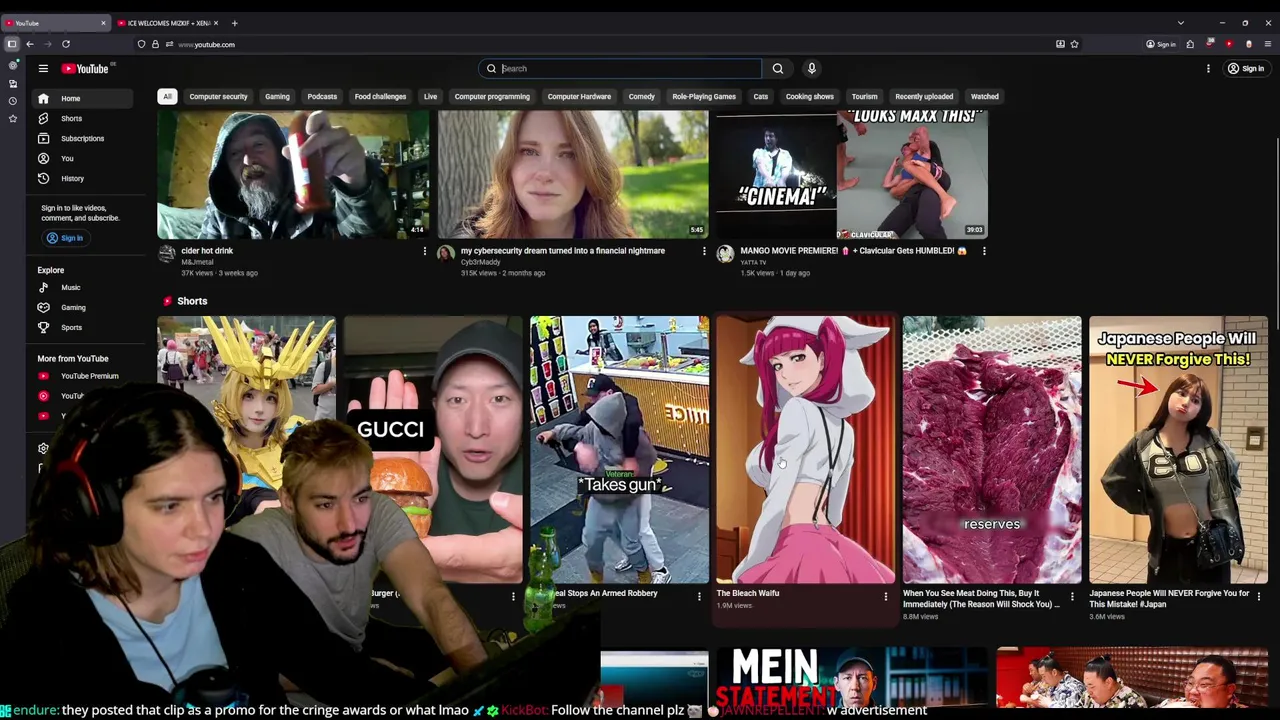
Task: Open YouTube settings three-dot menu
Action: [1208, 68]
